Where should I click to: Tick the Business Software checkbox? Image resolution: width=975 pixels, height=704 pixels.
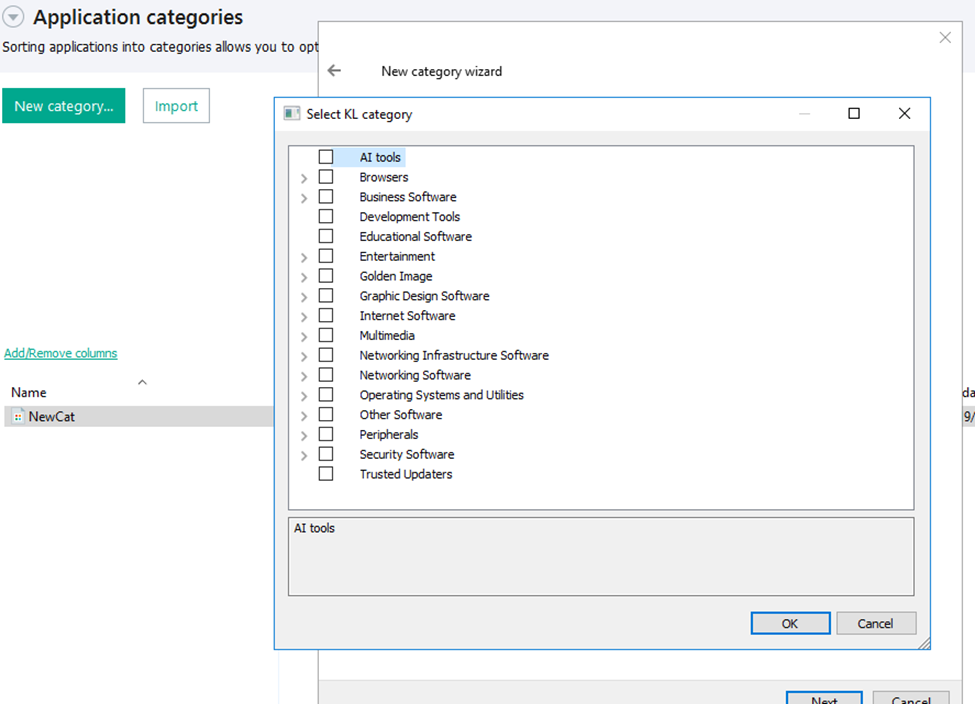(x=326, y=197)
